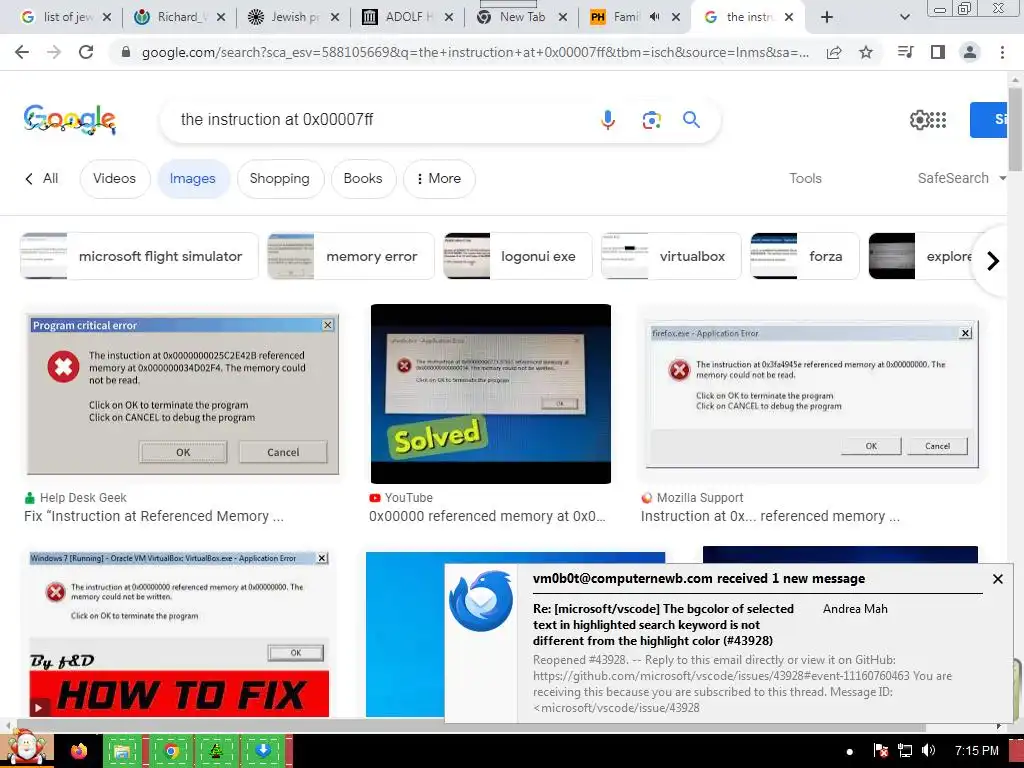The width and height of the screenshot is (1024, 768).
Task: Click the blue magnifier search icon
Action: 691,120
